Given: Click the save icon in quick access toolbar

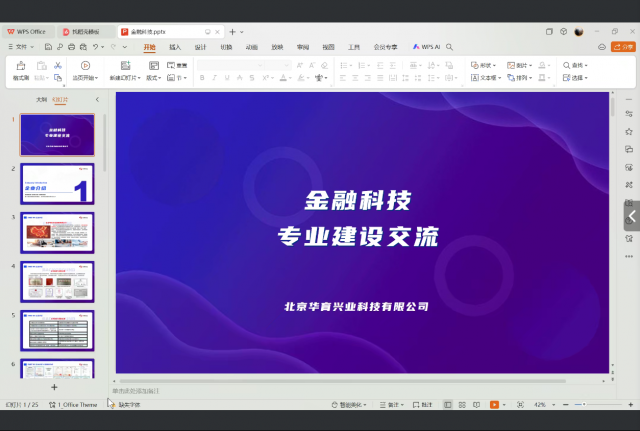Looking at the screenshot, I should click(x=46, y=47).
